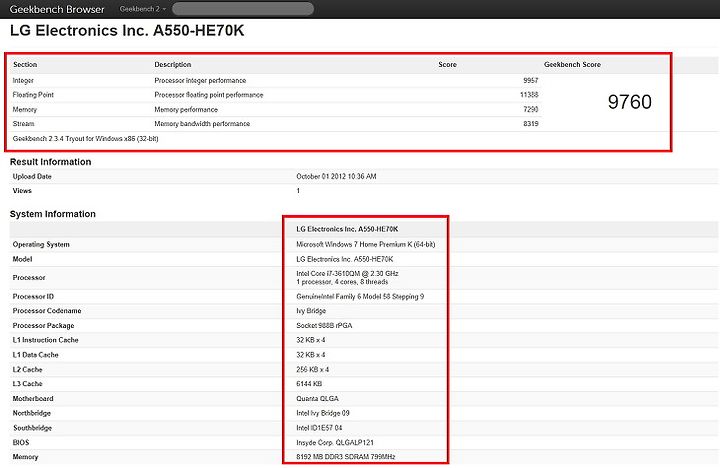Select the Operating System label
720x468 pixels.
click(41, 244)
